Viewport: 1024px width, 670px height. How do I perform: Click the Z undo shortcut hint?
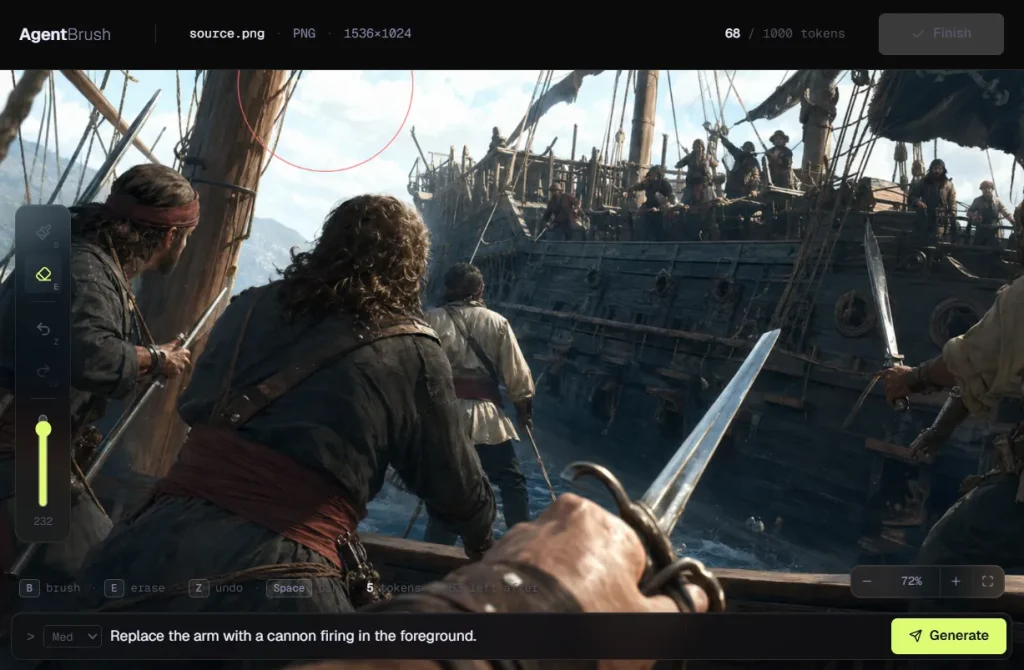(216, 588)
